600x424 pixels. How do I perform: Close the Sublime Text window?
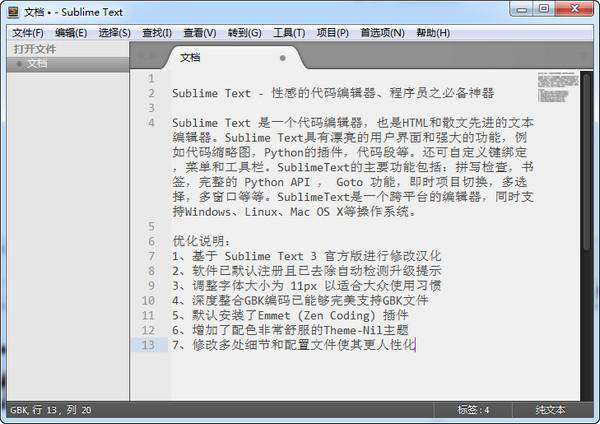click(x=574, y=9)
